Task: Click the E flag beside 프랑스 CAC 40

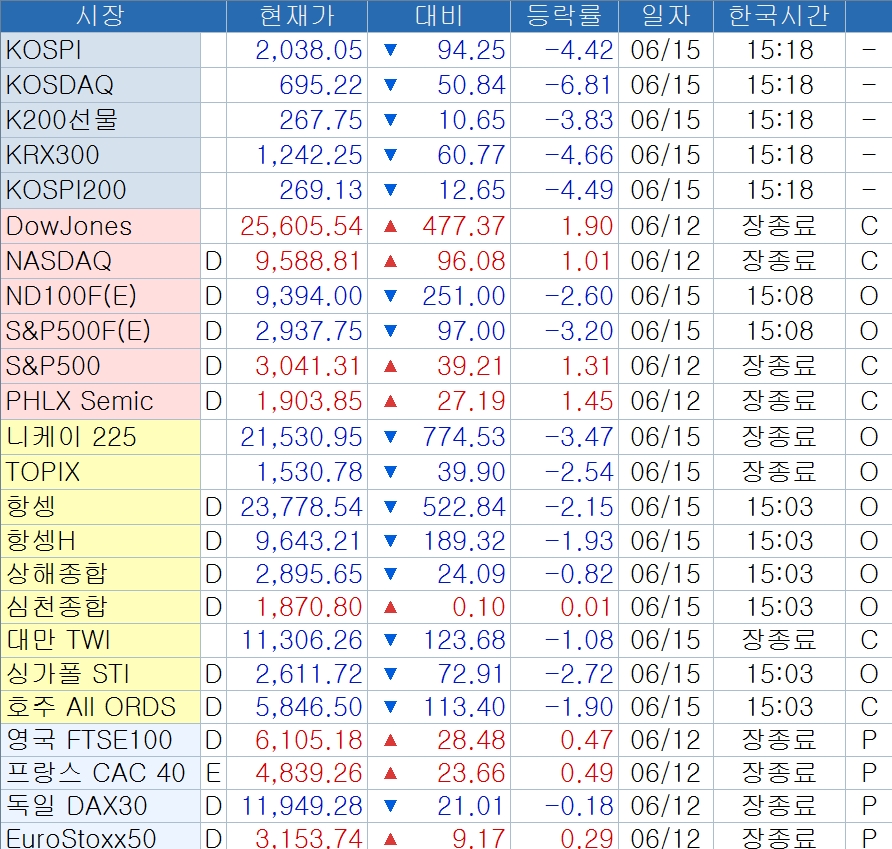Action: coord(213,773)
